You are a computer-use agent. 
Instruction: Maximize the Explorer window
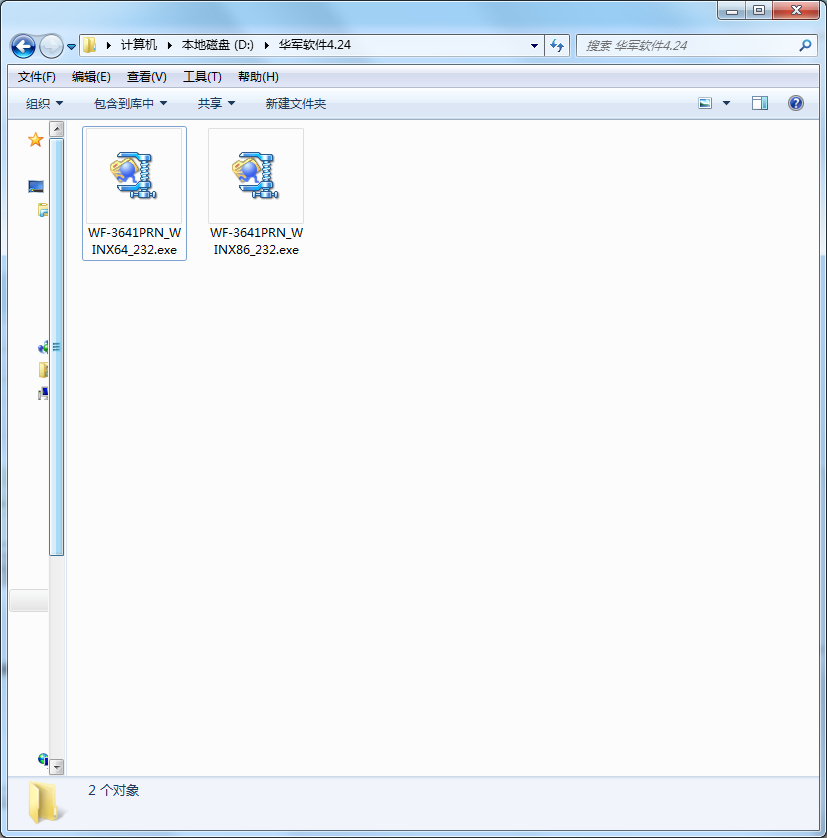759,11
